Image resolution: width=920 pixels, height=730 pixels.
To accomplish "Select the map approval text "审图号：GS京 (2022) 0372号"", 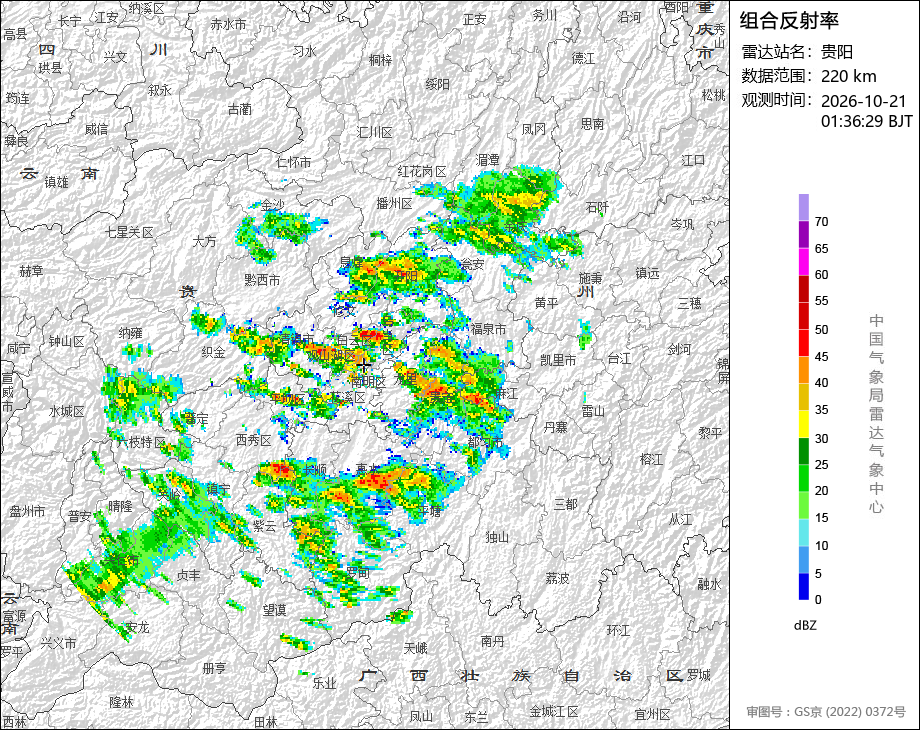I will point(826,712).
